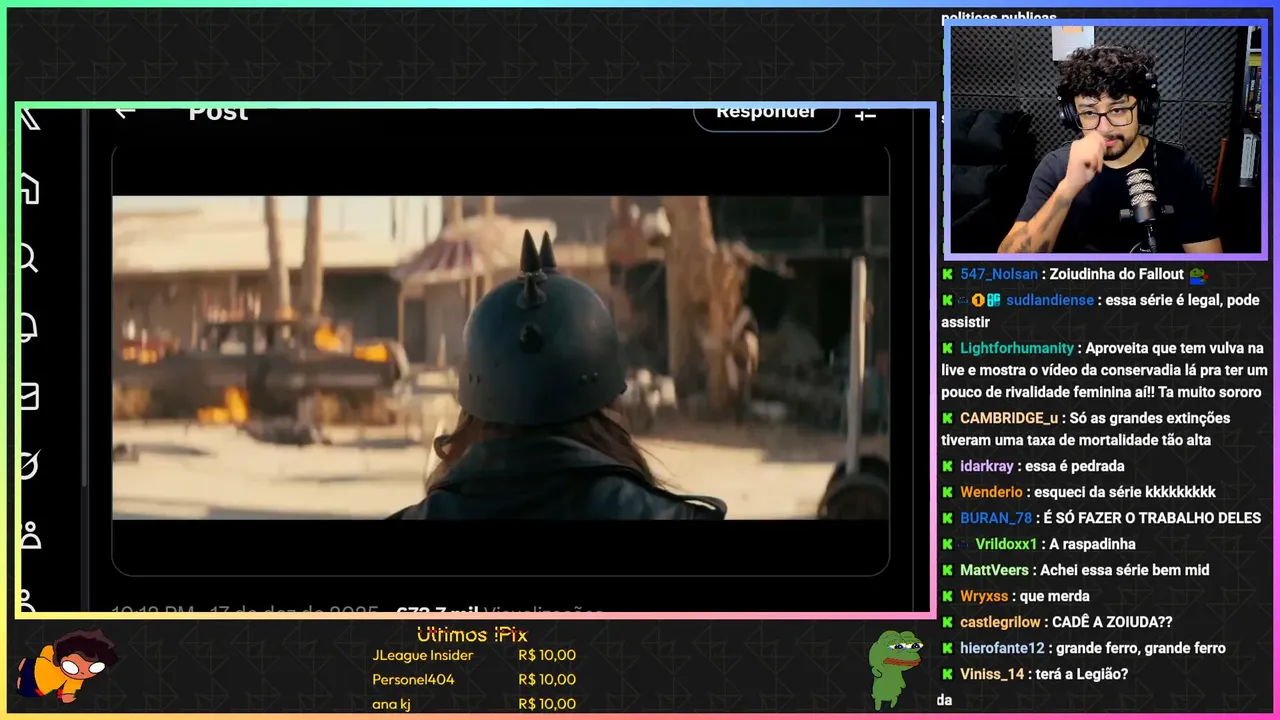
Task: Play the Fallout video in the post
Action: (500, 357)
